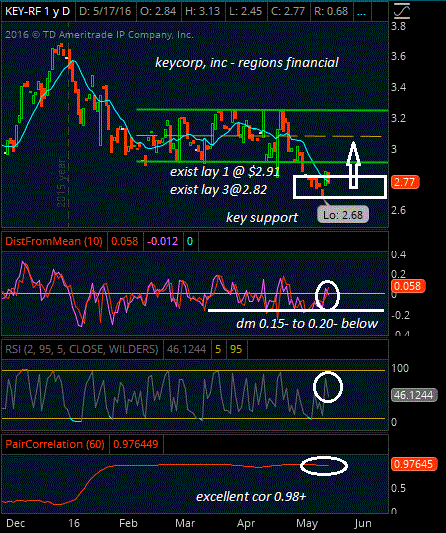Click the 2.77 last price bubble

(405, 183)
